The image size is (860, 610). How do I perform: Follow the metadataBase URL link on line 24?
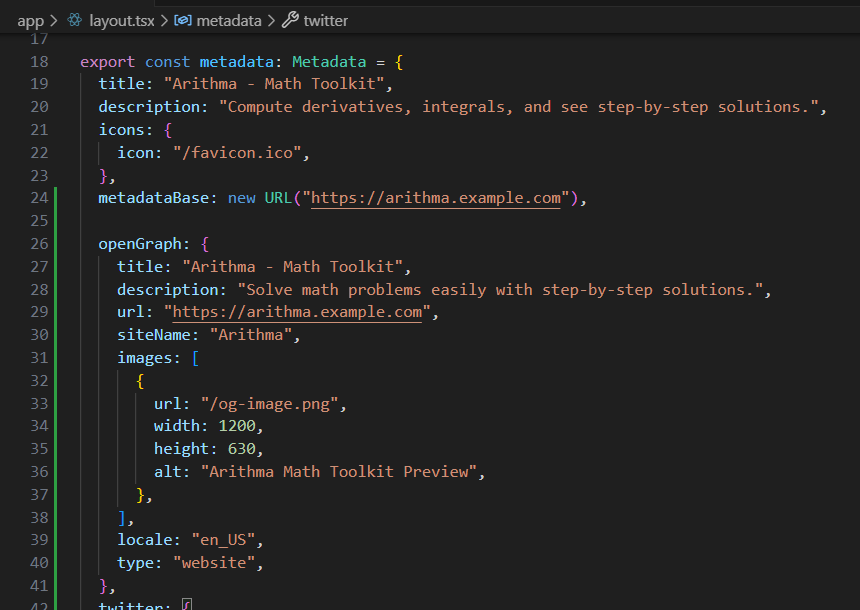tap(435, 198)
